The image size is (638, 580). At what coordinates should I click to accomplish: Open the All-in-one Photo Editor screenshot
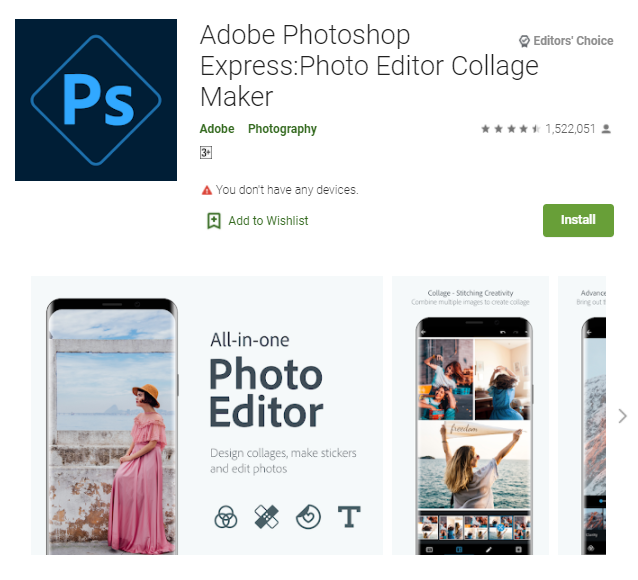207,415
